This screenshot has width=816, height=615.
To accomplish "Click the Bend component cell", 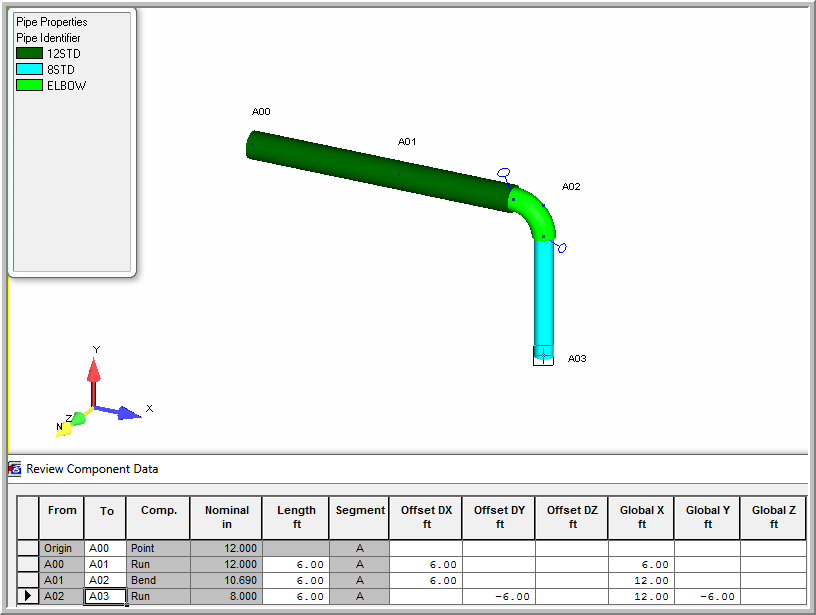I will (158, 580).
